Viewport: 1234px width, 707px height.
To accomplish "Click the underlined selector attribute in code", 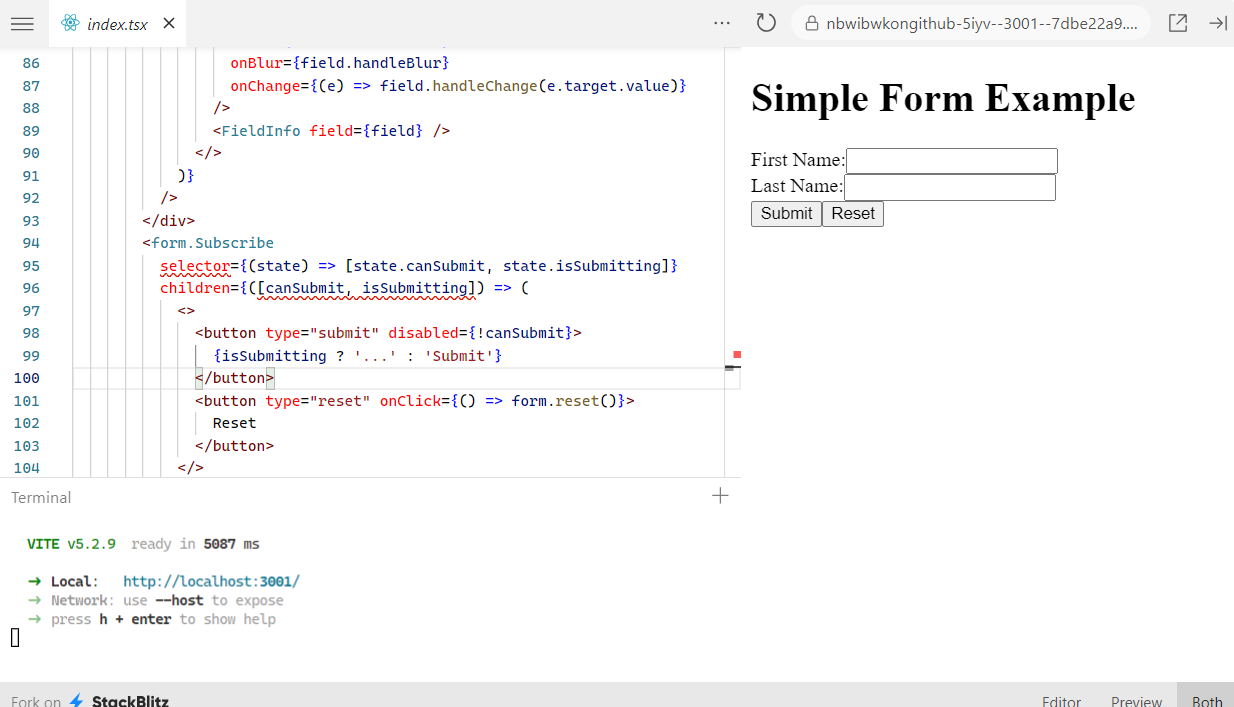I will coord(194,266).
